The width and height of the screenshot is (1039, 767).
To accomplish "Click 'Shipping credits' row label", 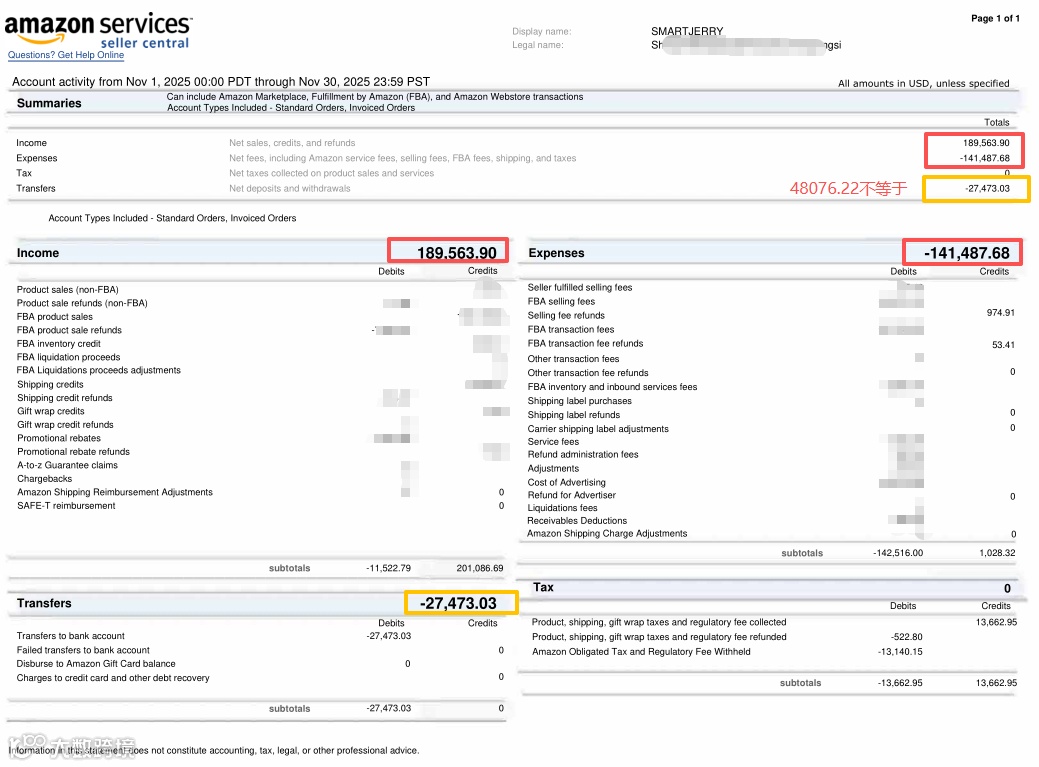I will [x=50, y=385].
